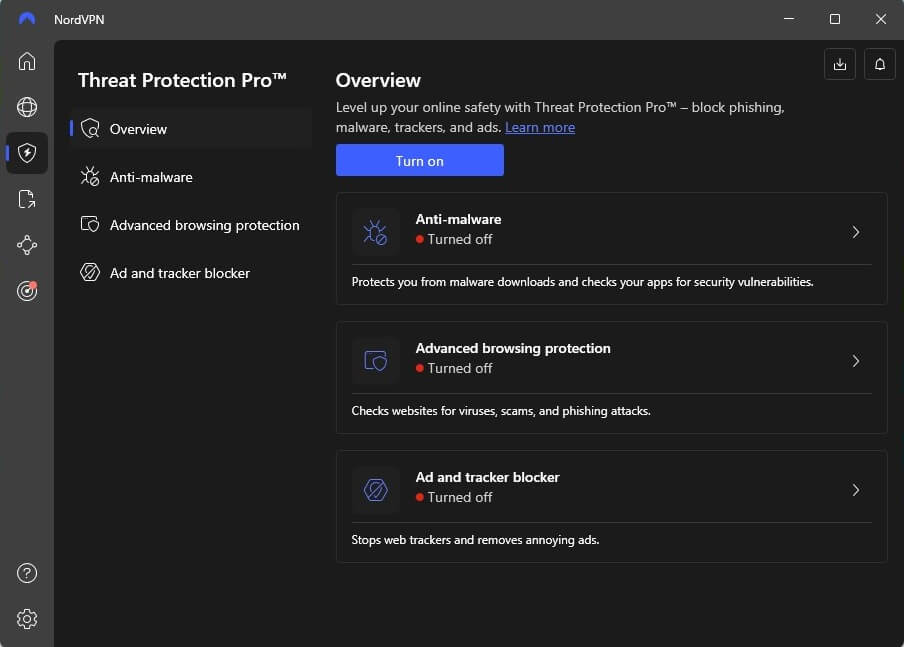Select Overview in Threat Protection menu
The height and width of the screenshot is (647, 904).
(191, 129)
